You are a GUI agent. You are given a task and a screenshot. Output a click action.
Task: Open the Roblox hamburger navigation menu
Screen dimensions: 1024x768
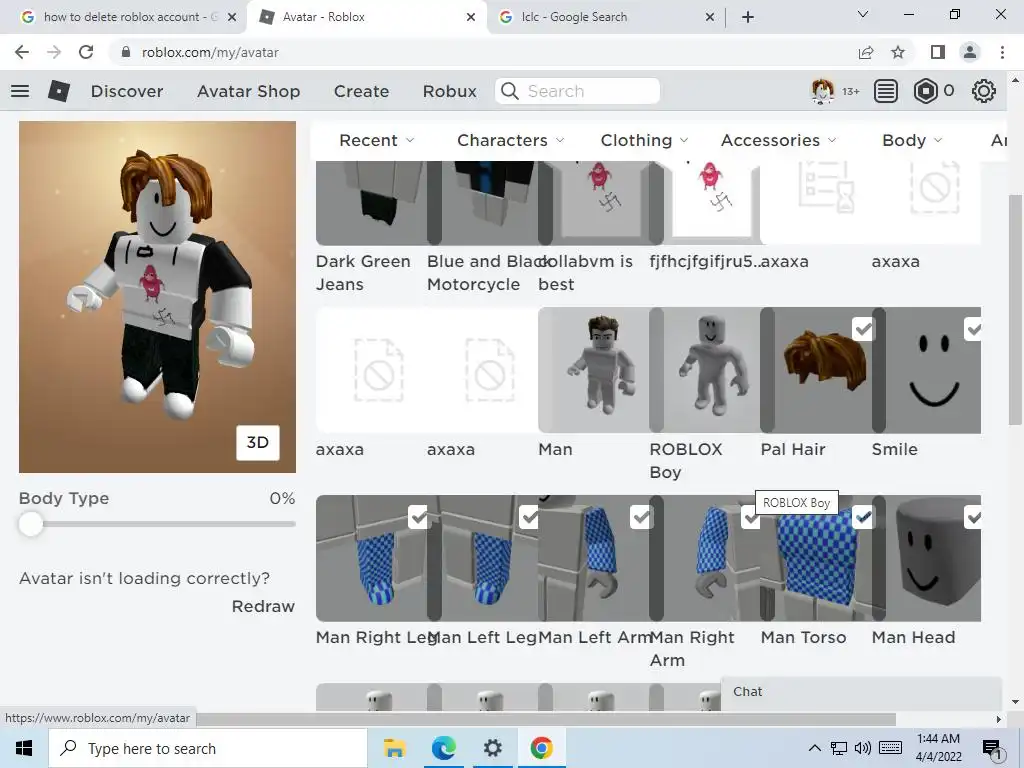tap(20, 91)
